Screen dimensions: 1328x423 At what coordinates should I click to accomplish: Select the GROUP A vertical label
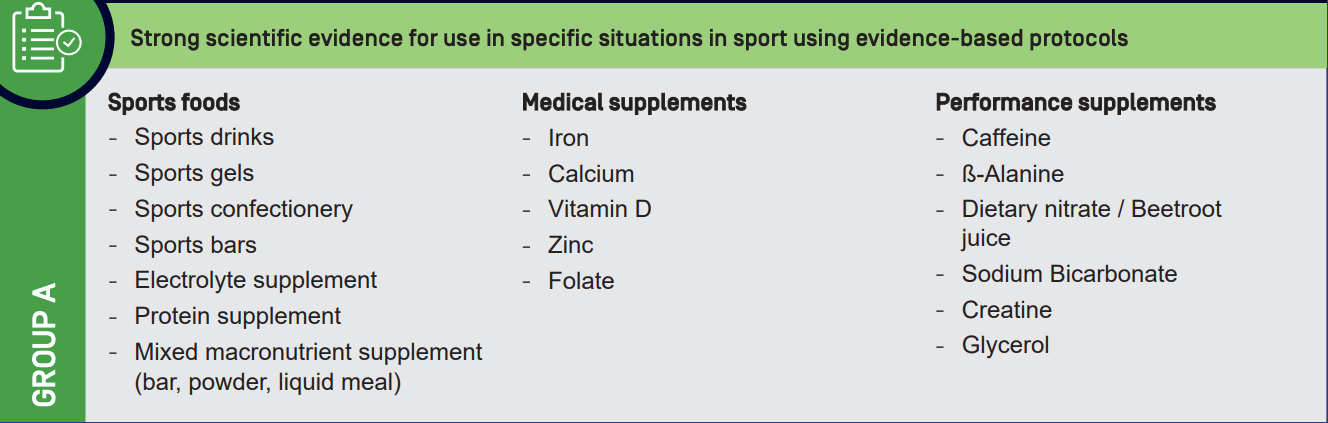(x=44, y=345)
